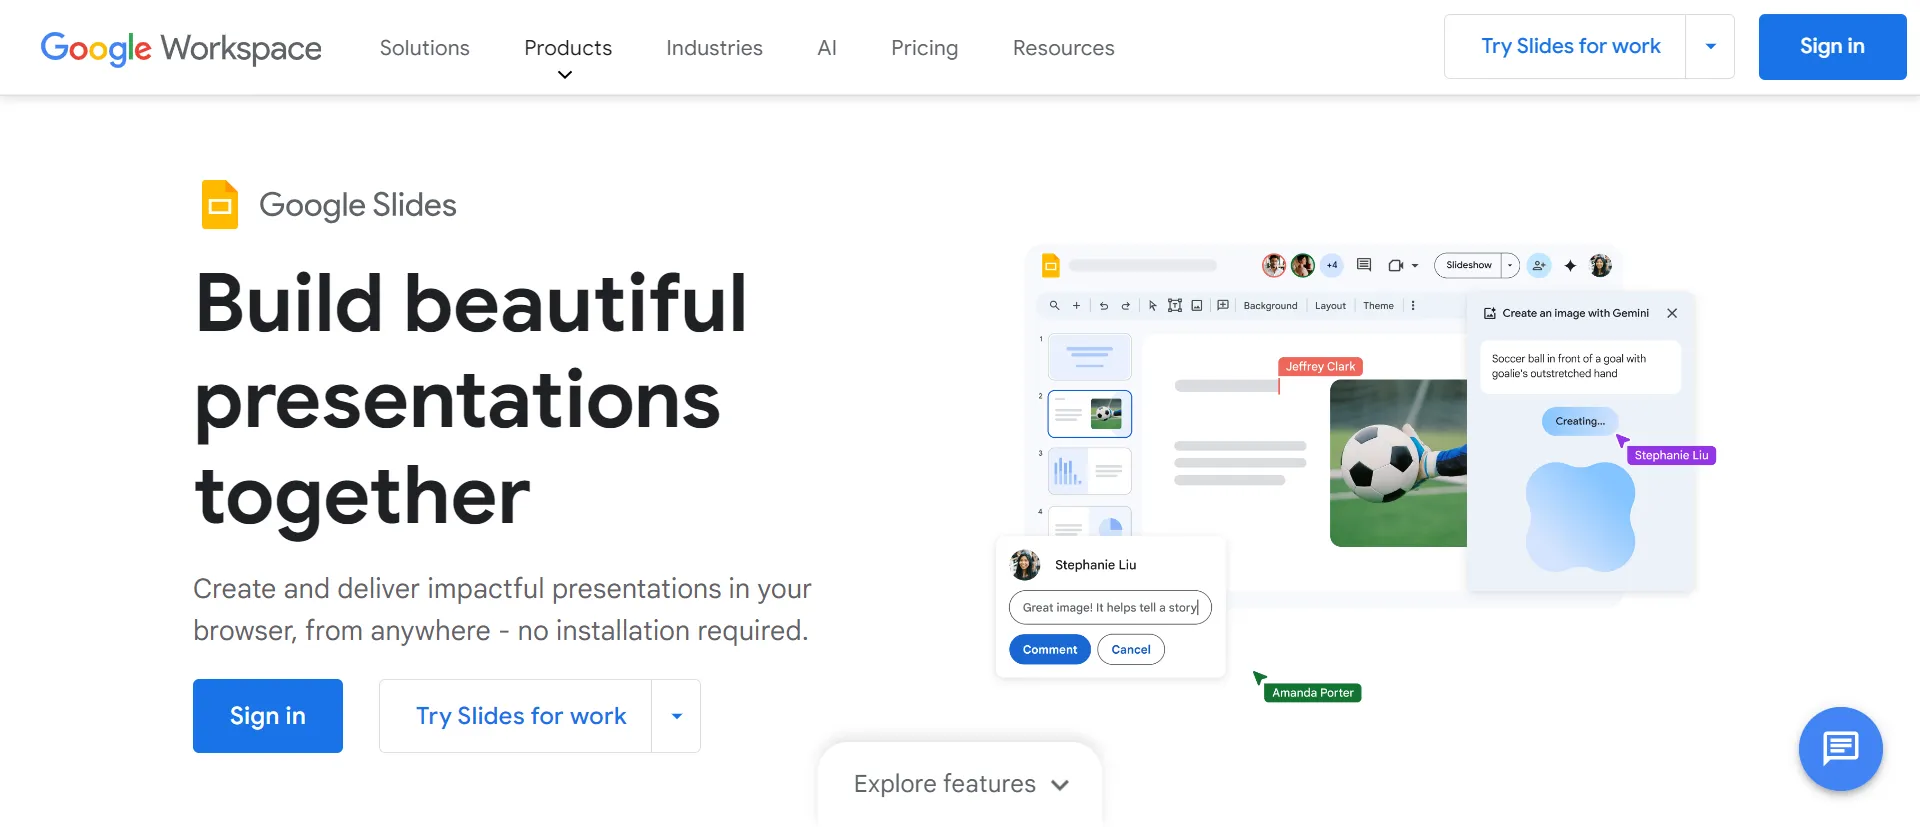1920x827 pixels.
Task: Click the Gemini prompt text about soccer ball
Action: tap(1568, 366)
